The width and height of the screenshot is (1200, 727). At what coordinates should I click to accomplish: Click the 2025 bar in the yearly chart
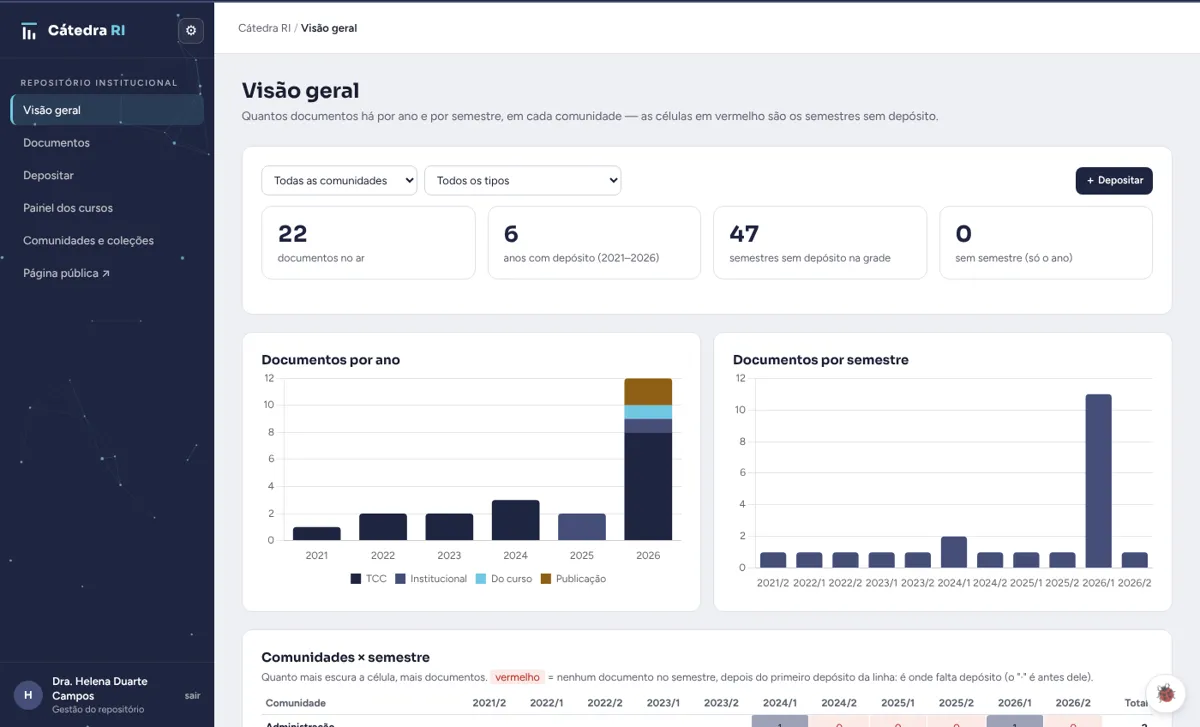pyautogui.click(x=582, y=527)
